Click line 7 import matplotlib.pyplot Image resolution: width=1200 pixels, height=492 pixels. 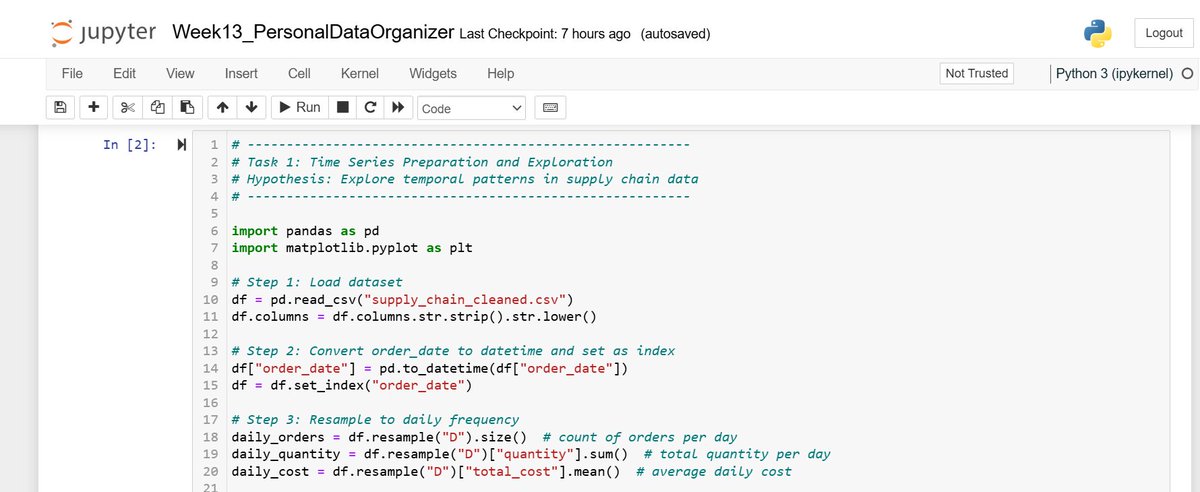coord(351,247)
